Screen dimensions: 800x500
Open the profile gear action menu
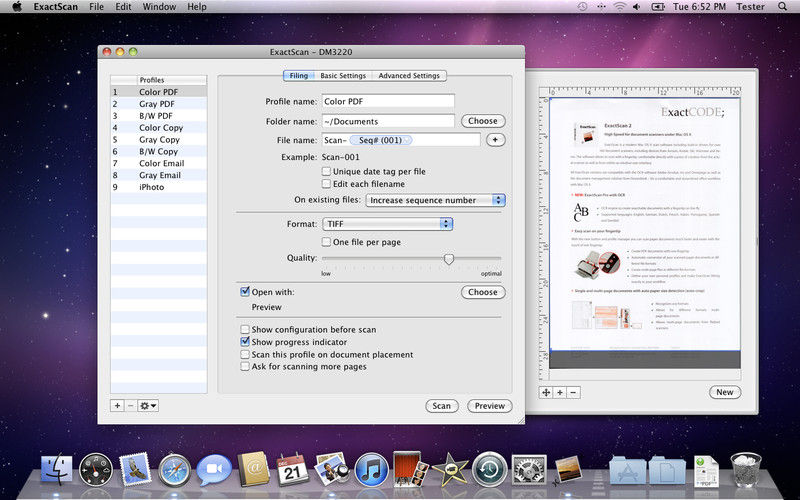(x=148, y=406)
